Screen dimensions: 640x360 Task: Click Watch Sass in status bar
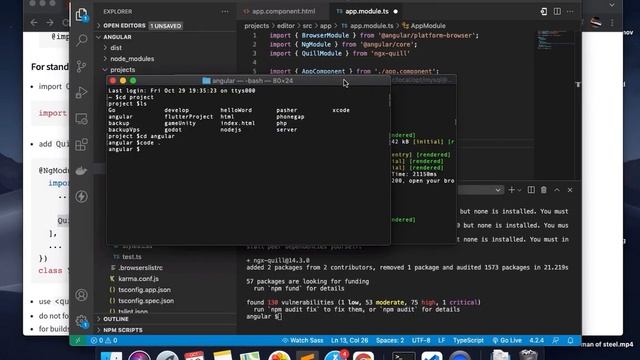[302, 340]
